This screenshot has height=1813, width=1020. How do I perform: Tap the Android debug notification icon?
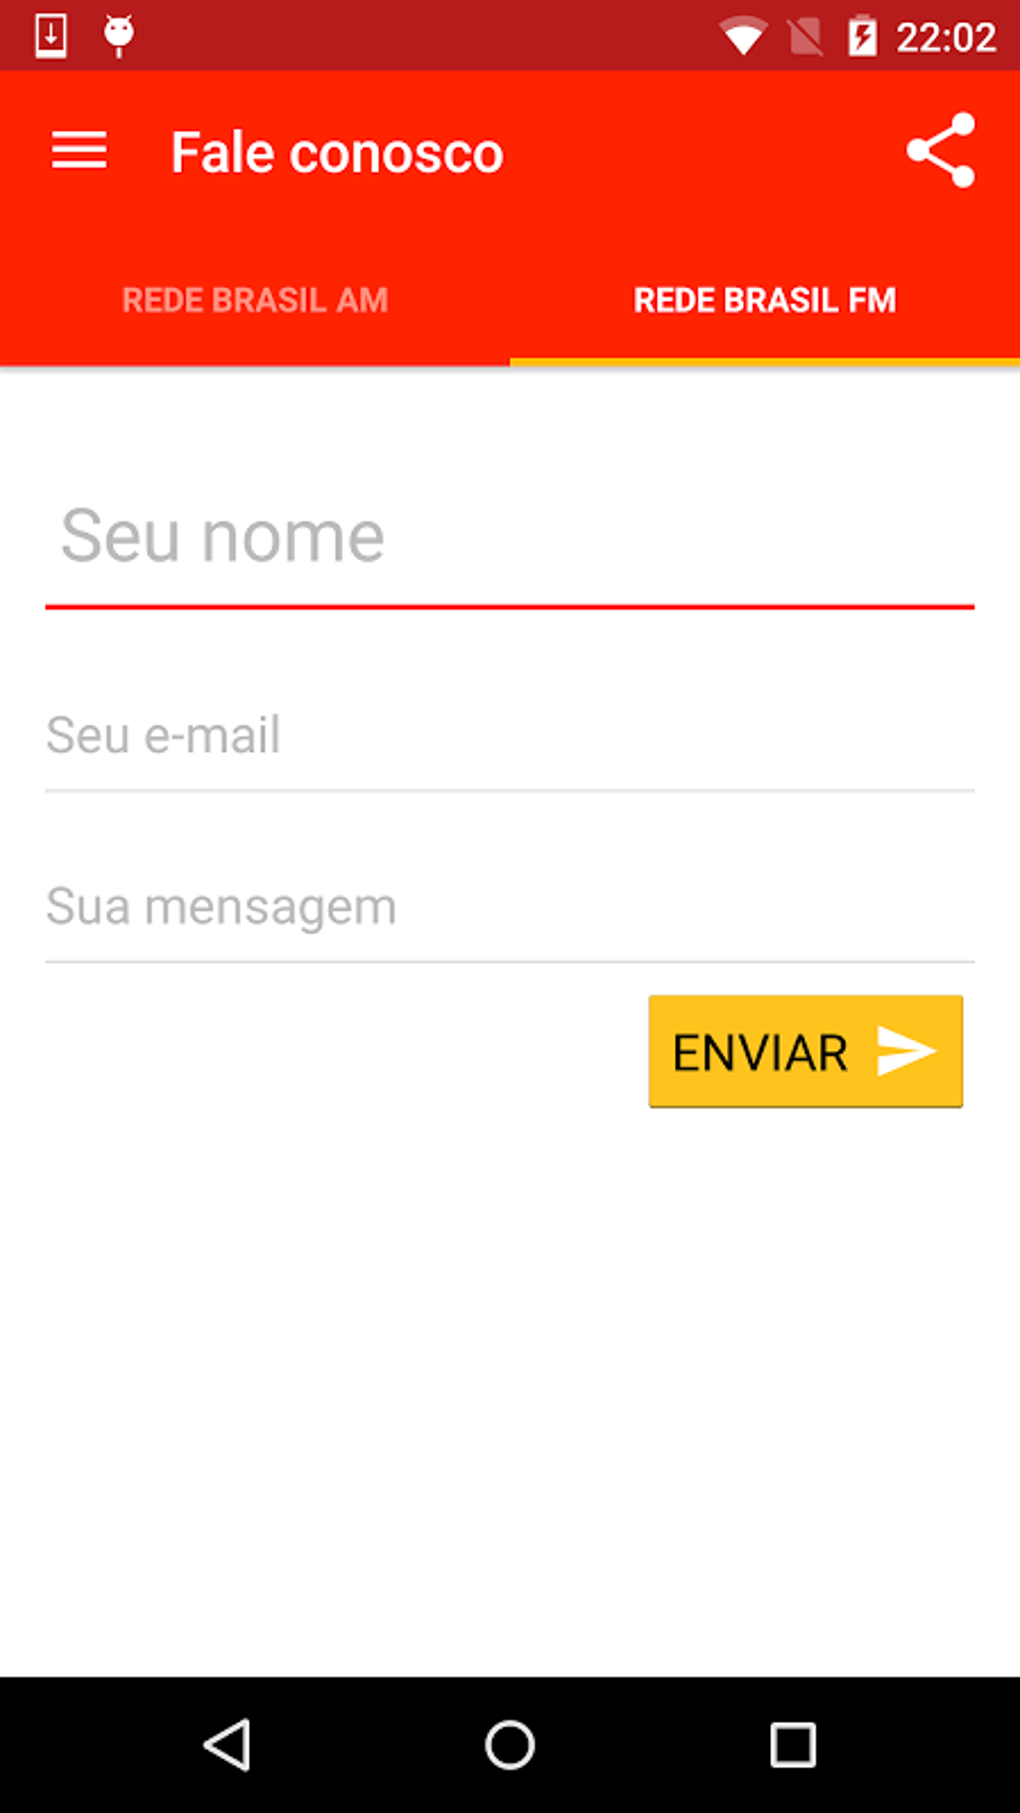pos(119,36)
